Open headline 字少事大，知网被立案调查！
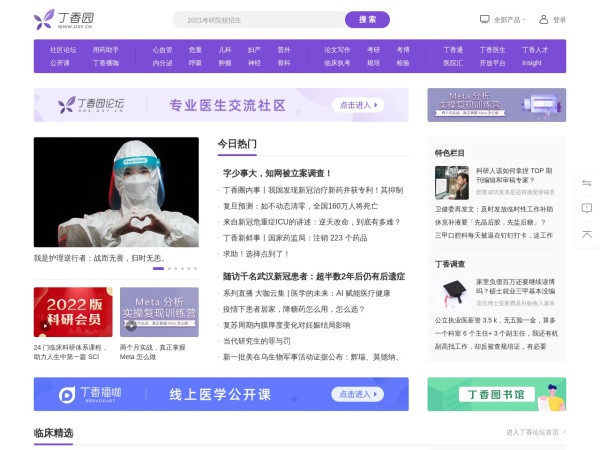 pyautogui.click(x=277, y=173)
